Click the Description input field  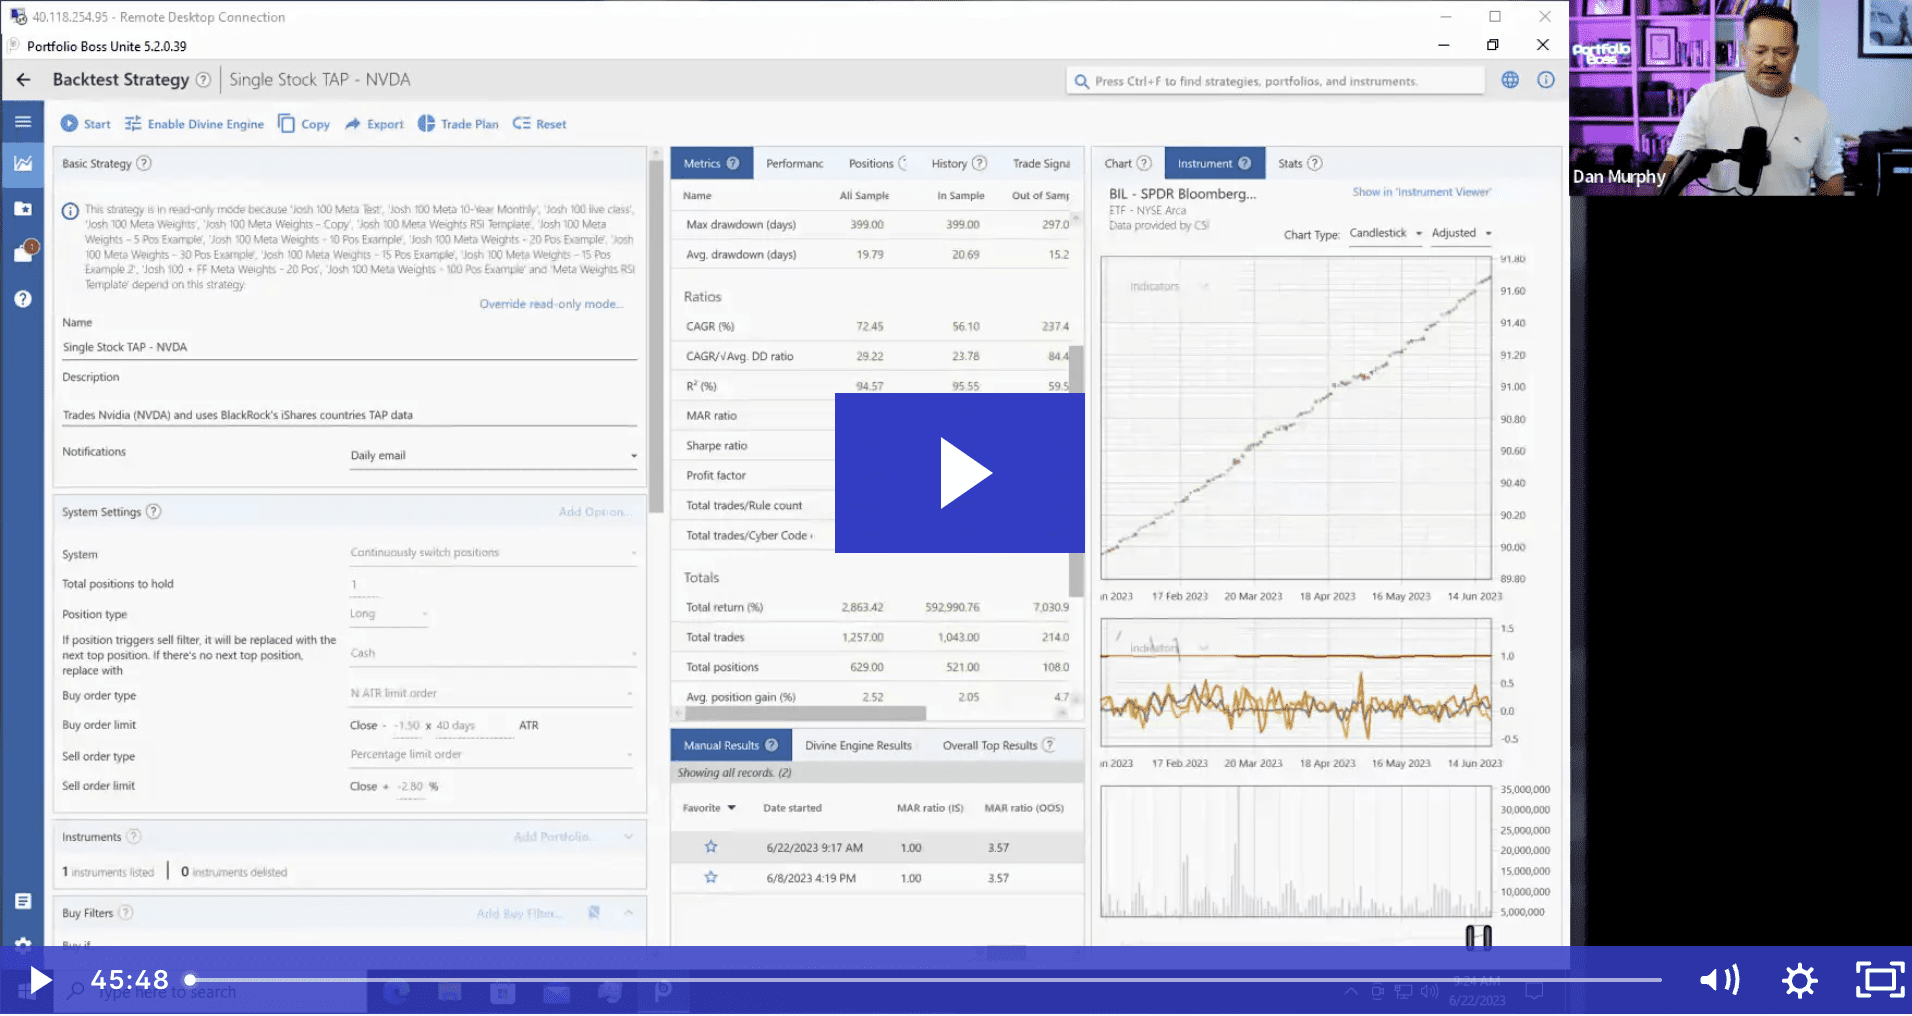tap(349, 414)
